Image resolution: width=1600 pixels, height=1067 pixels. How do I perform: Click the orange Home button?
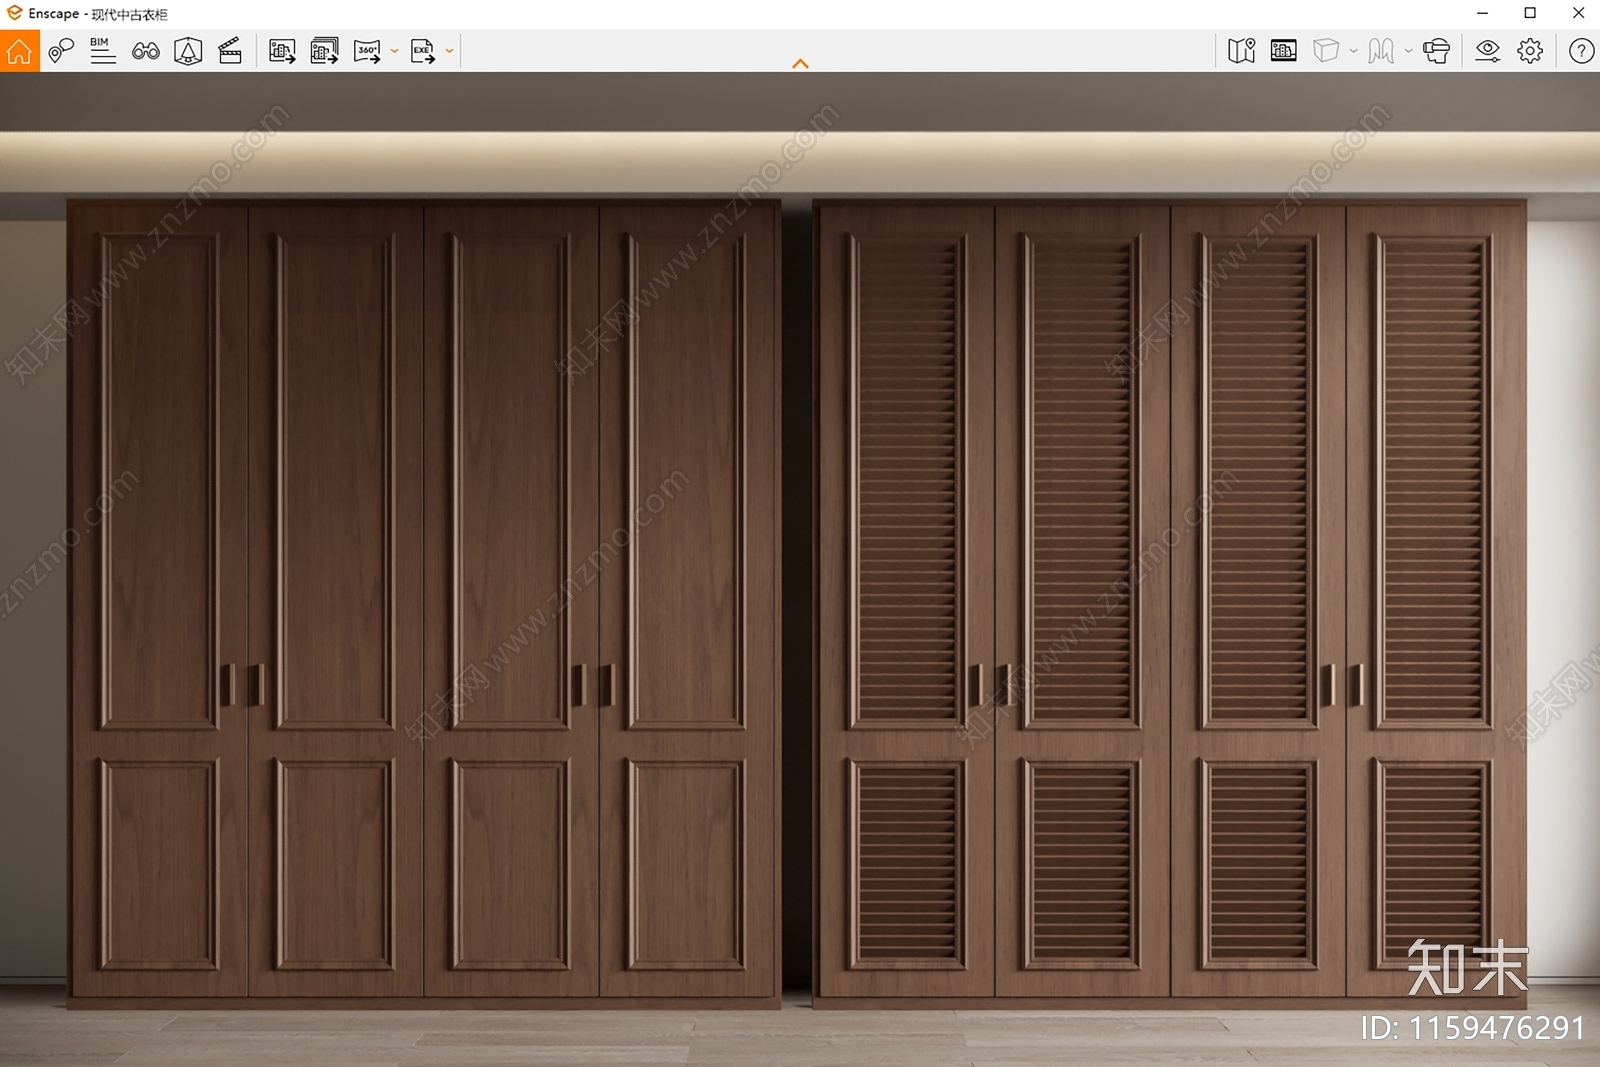(x=19, y=51)
